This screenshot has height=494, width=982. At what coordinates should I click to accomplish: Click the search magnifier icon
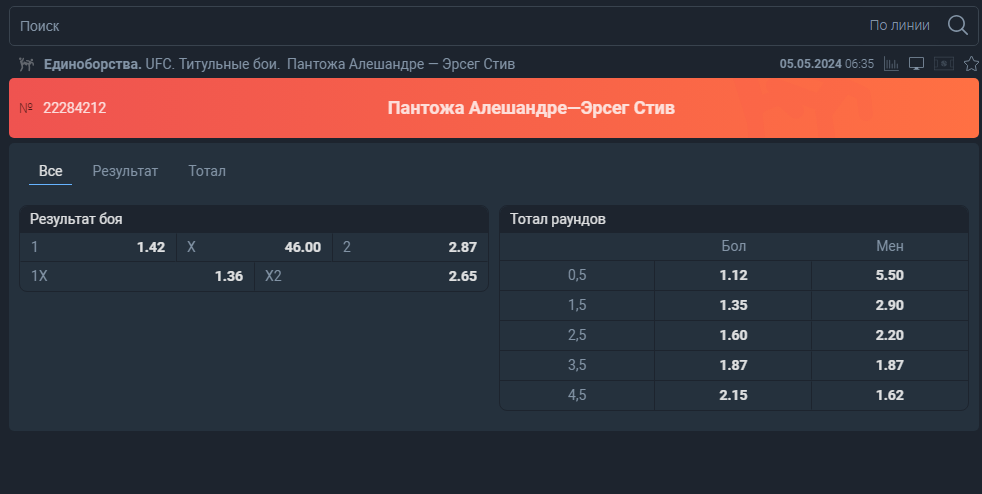958,25
